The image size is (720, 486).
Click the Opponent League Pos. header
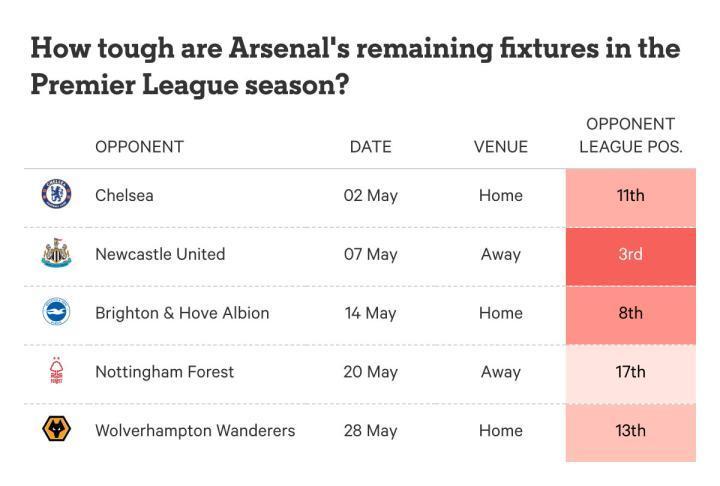[630, 135]
